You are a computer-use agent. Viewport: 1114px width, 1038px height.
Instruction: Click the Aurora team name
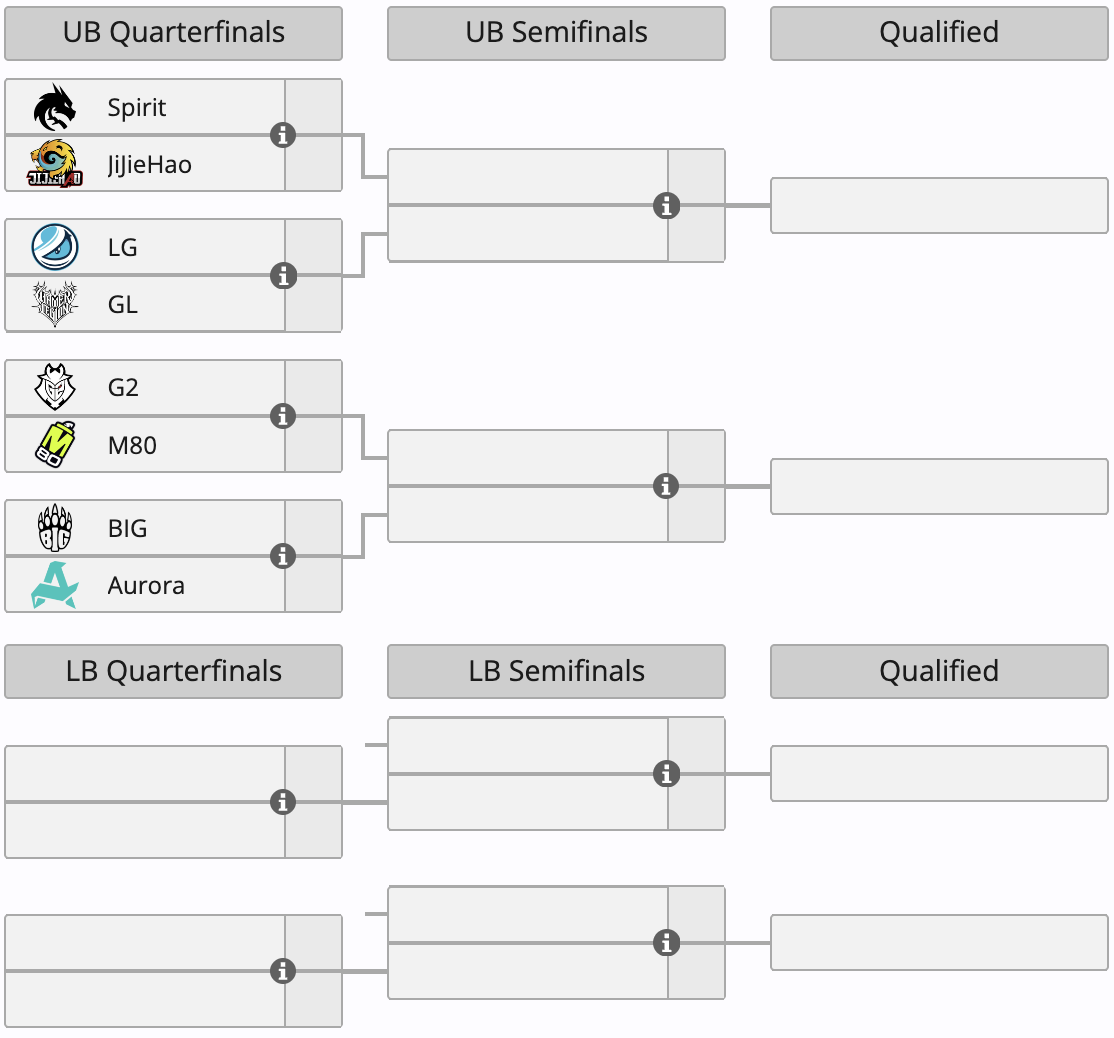point(146,585)
